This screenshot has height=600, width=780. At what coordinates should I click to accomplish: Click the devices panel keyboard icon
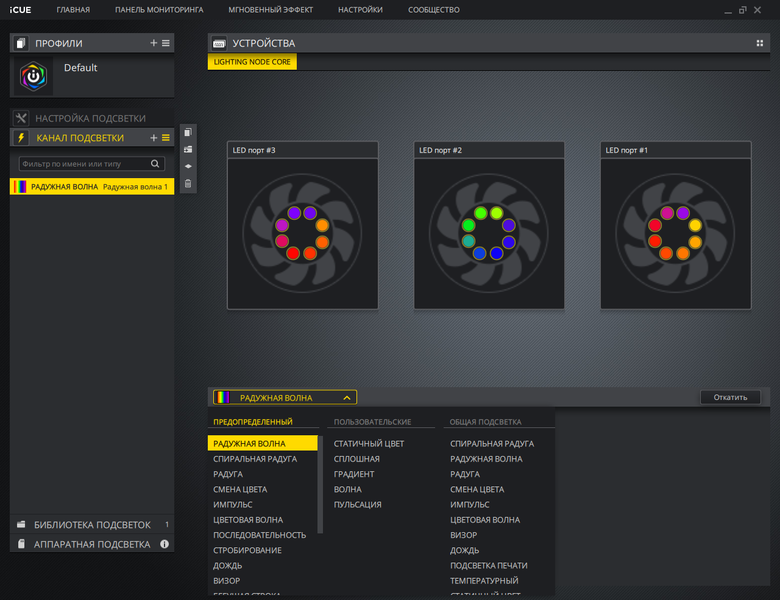(x=219, y=43)
